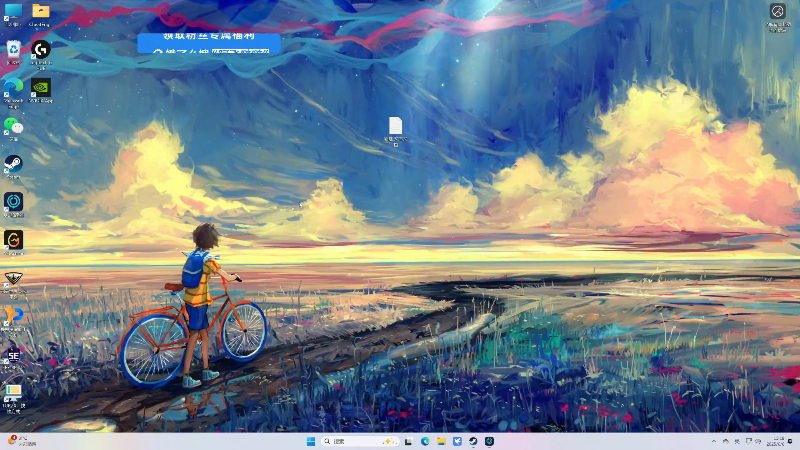This screenshot has width=800, height=450.
Task: Open the black and orange G icon shortcut
Action: pos(13,242)
